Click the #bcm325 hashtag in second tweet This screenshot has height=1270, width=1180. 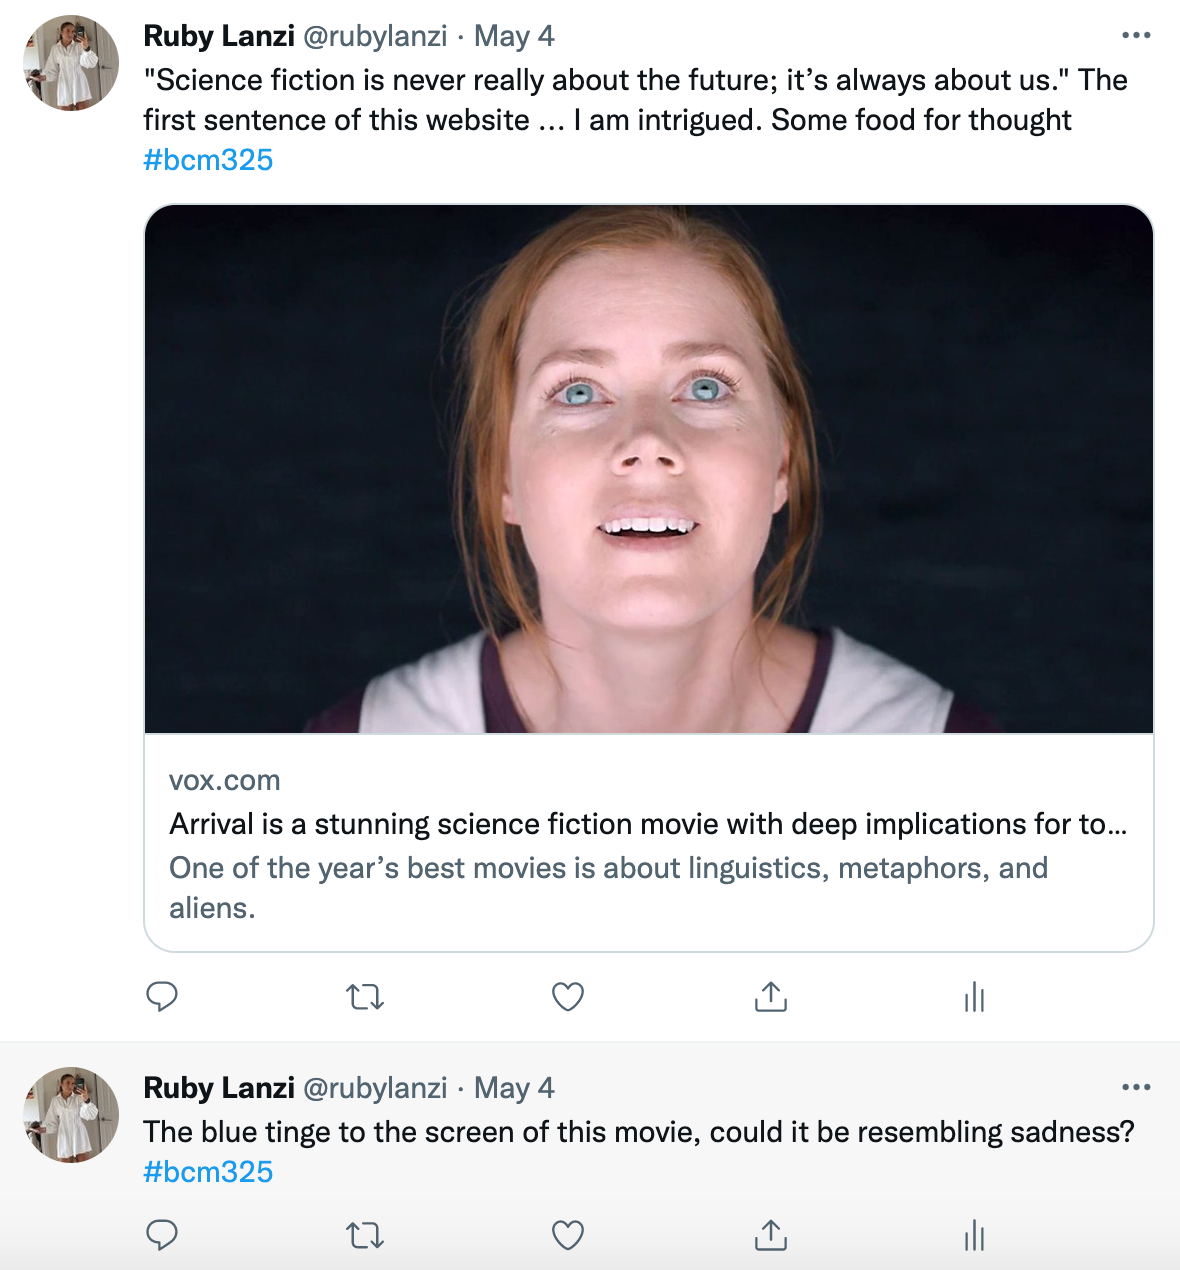[x=208, y=1172]
